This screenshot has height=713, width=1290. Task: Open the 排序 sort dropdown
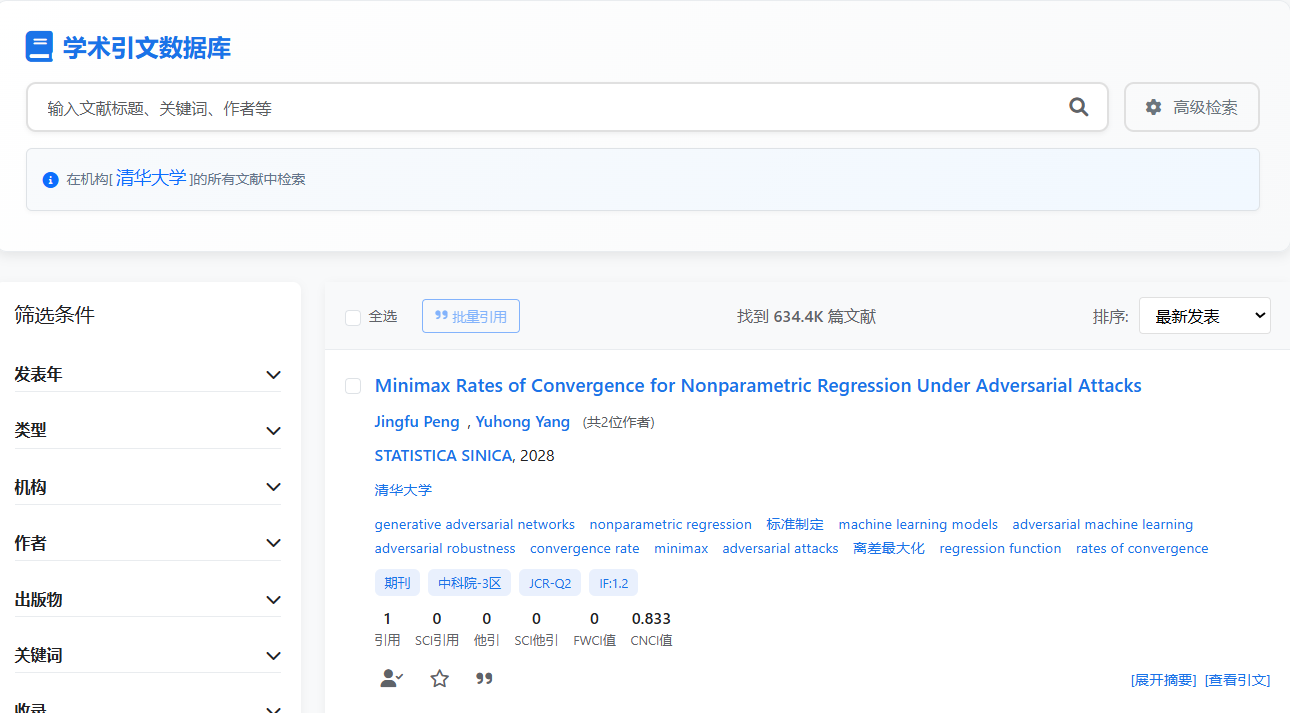[x=1204, y=316]
